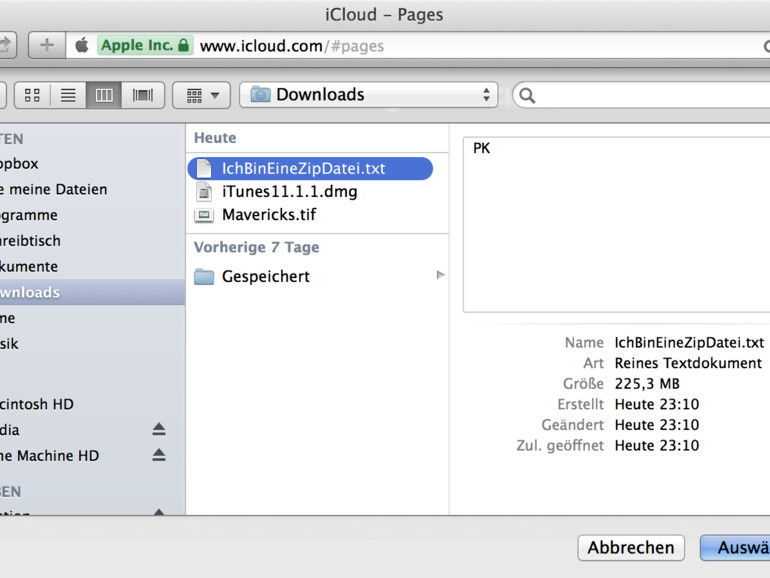Open Alle meine Dateien in sidebar

coord(53,190)
